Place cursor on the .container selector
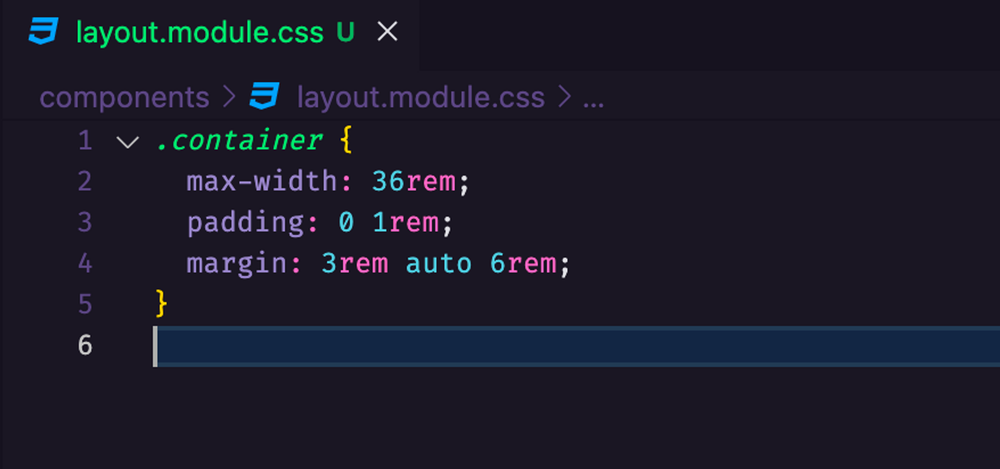 [239, 141]
